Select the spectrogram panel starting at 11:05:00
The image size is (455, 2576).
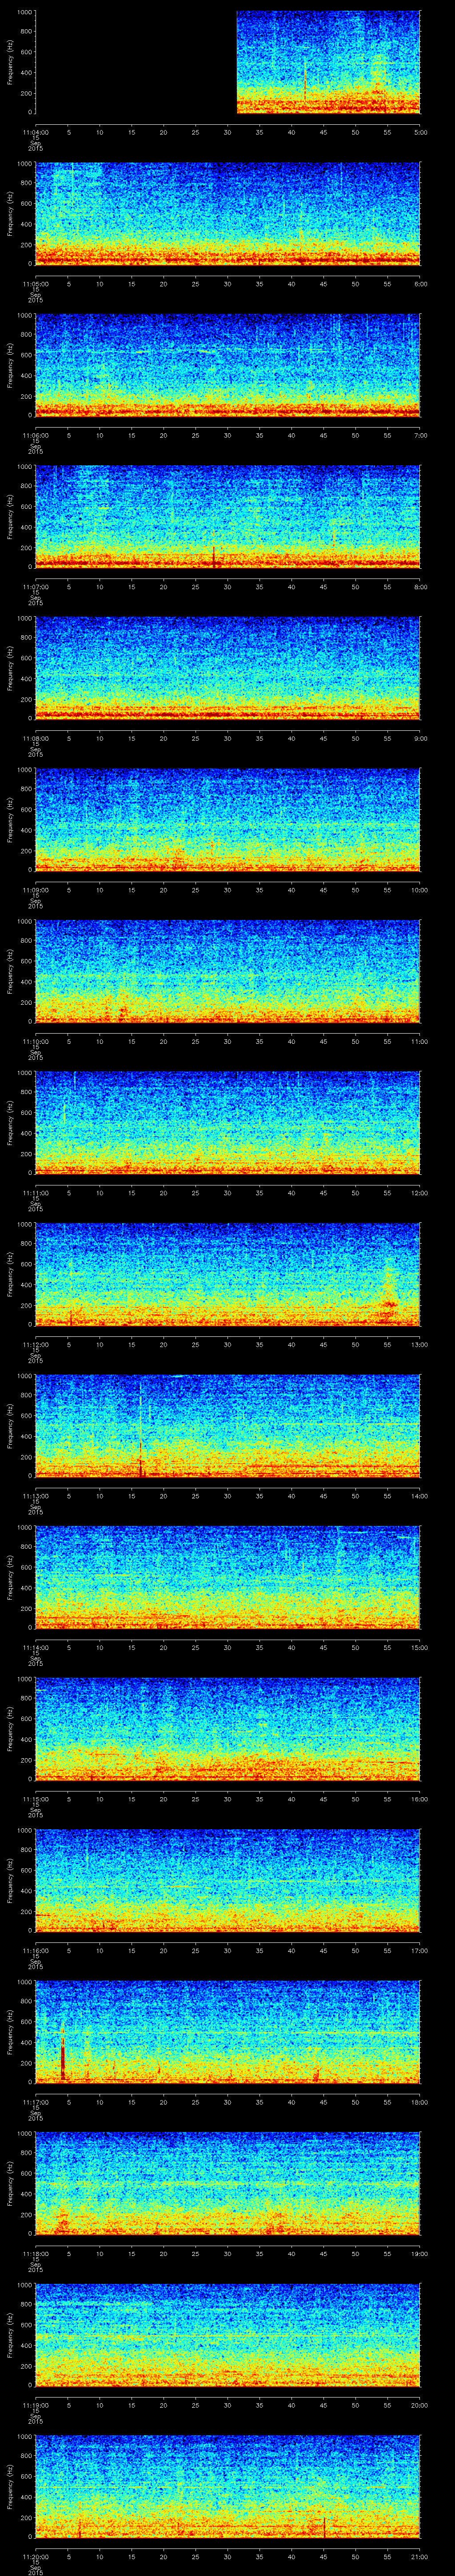point(227,213)
